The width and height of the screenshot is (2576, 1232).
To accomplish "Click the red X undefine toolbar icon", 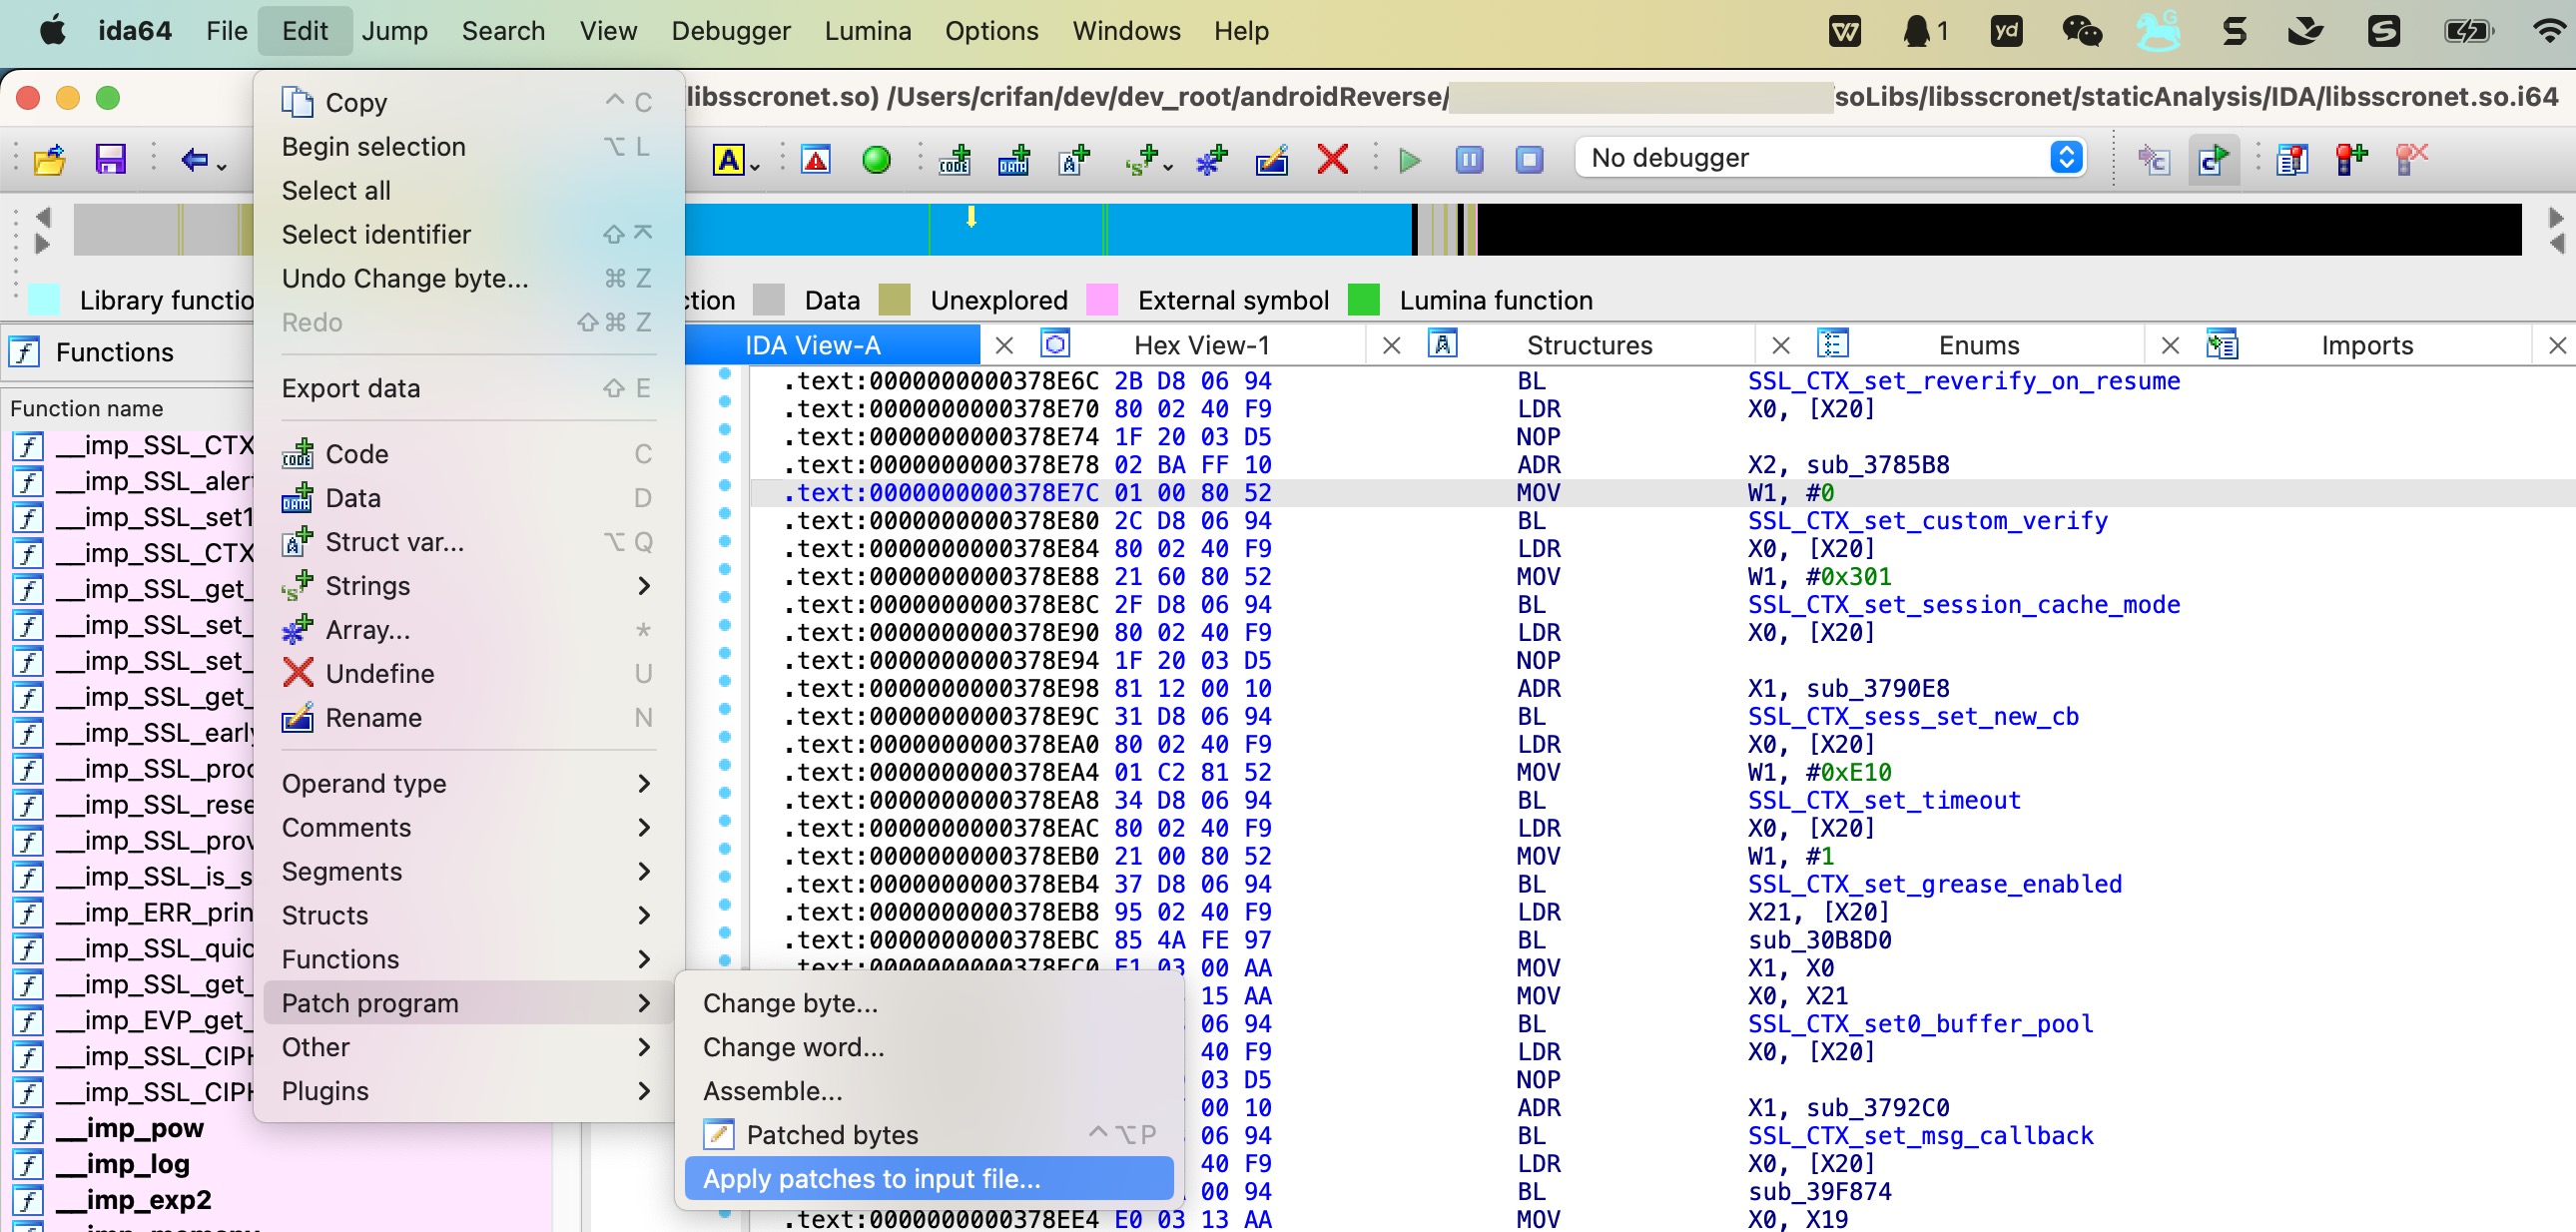I will pos(1332,159).
